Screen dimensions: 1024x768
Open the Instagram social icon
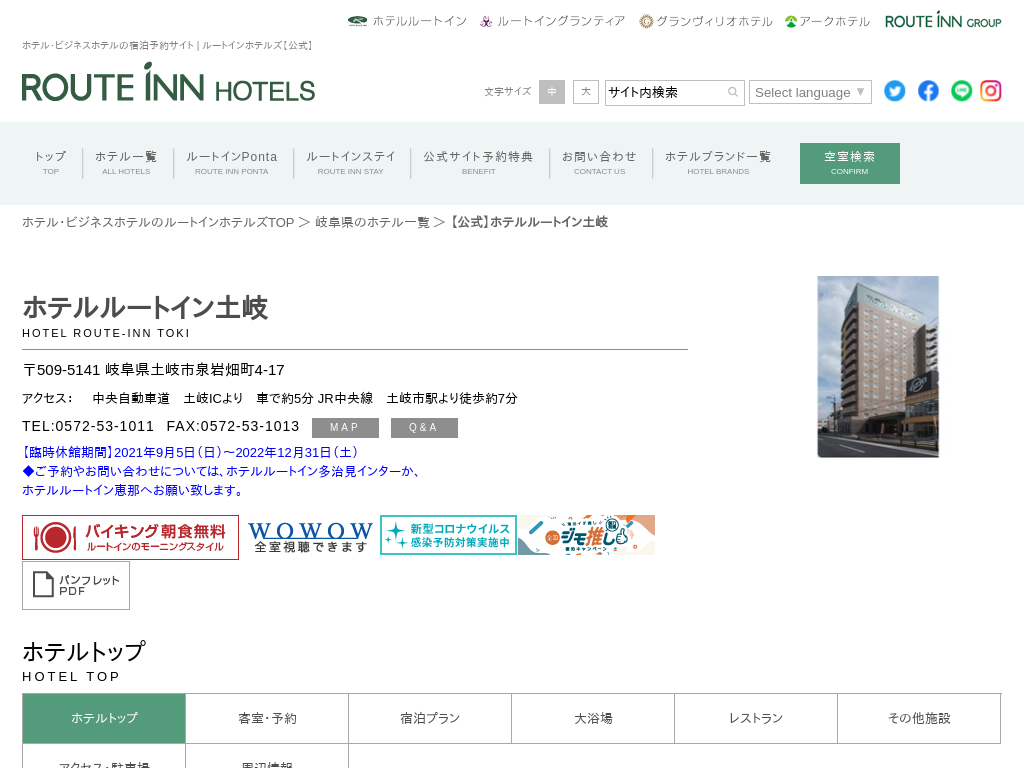[991, 91]
